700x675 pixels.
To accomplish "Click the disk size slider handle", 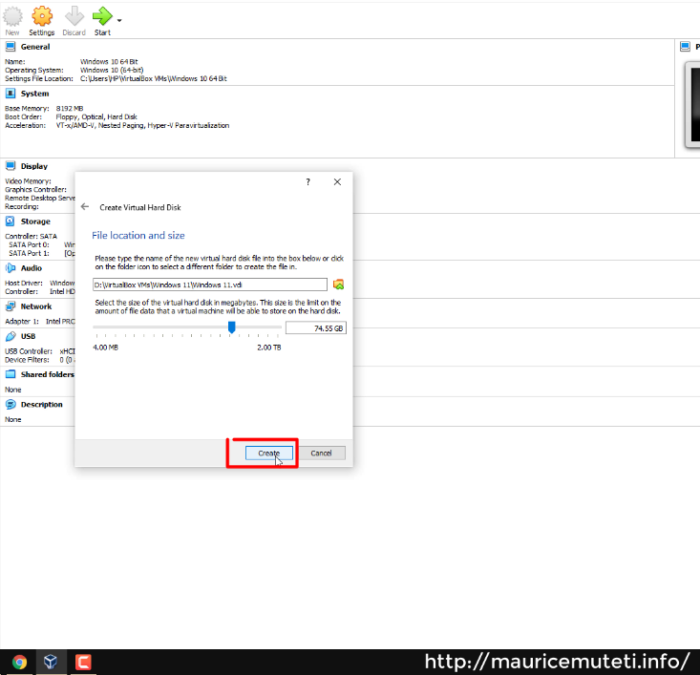I will 232,327.
